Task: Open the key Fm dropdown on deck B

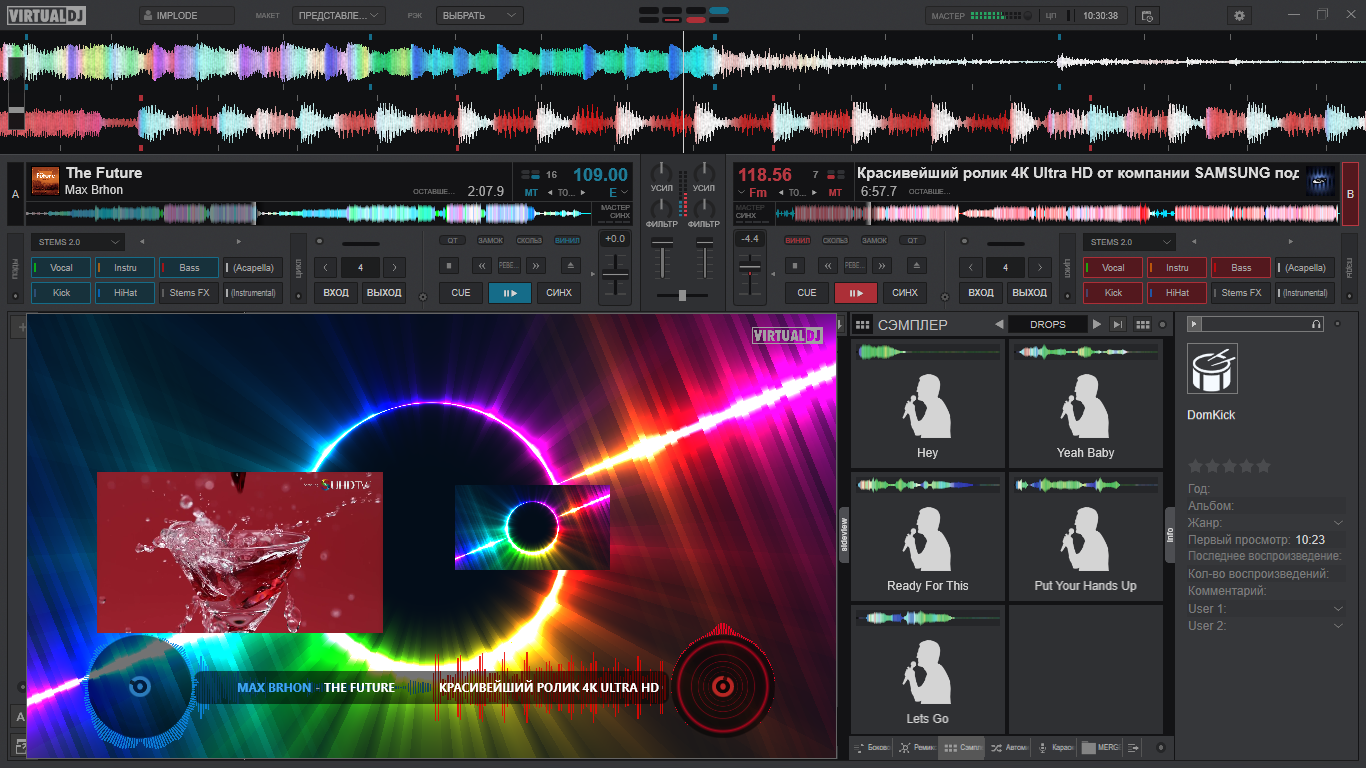Action: pos(753,192)
